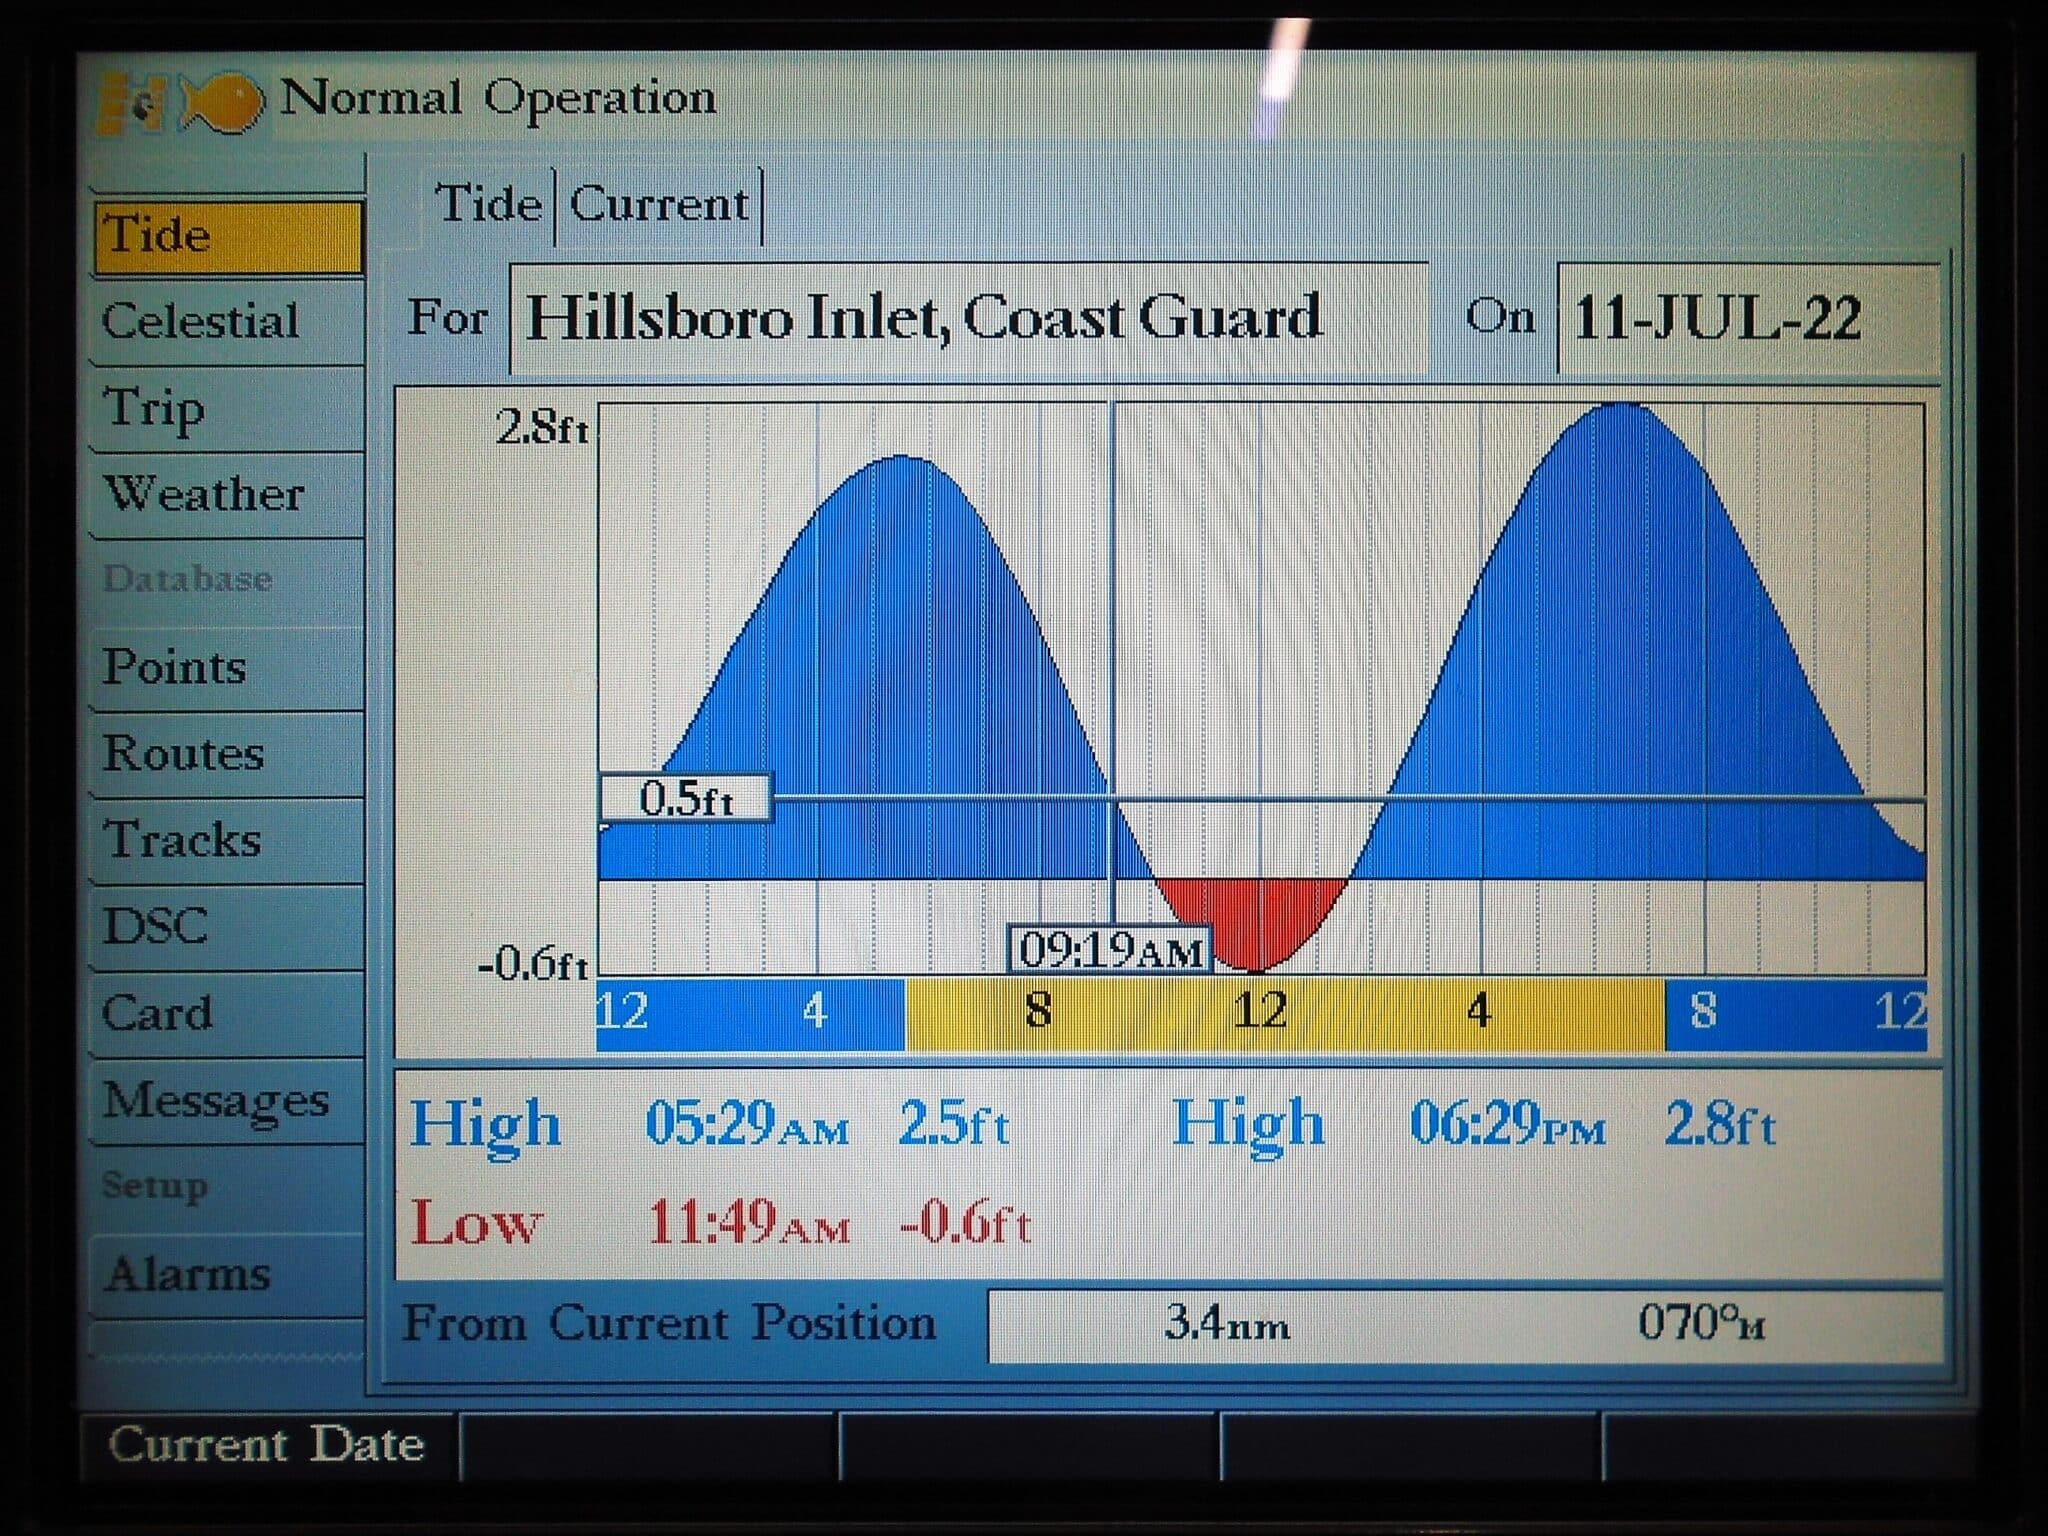Open the Routes tab
This screenshot has height=1536, width=2048.
coord(184,752)
